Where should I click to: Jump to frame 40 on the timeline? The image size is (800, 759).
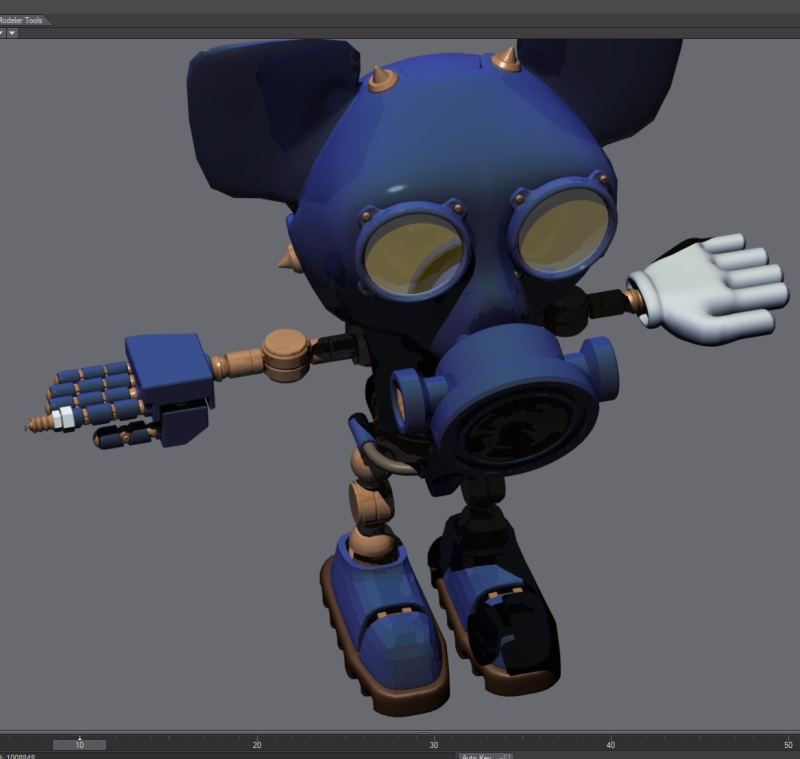[611, 744]
